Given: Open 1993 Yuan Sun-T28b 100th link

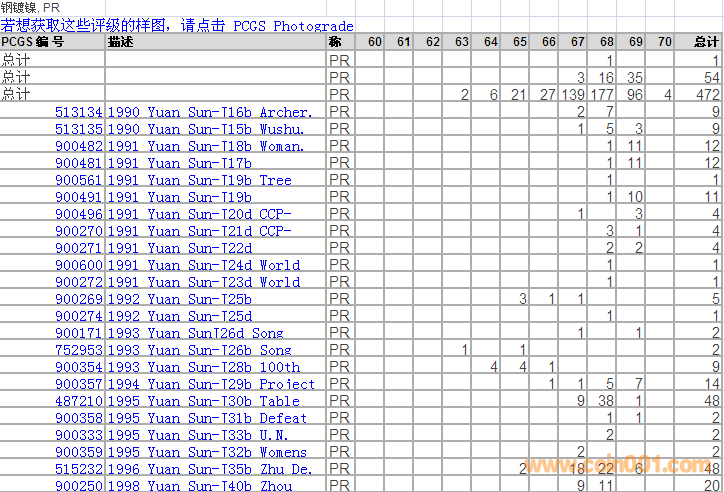Looking at the screenshot, I should [203, 367].
